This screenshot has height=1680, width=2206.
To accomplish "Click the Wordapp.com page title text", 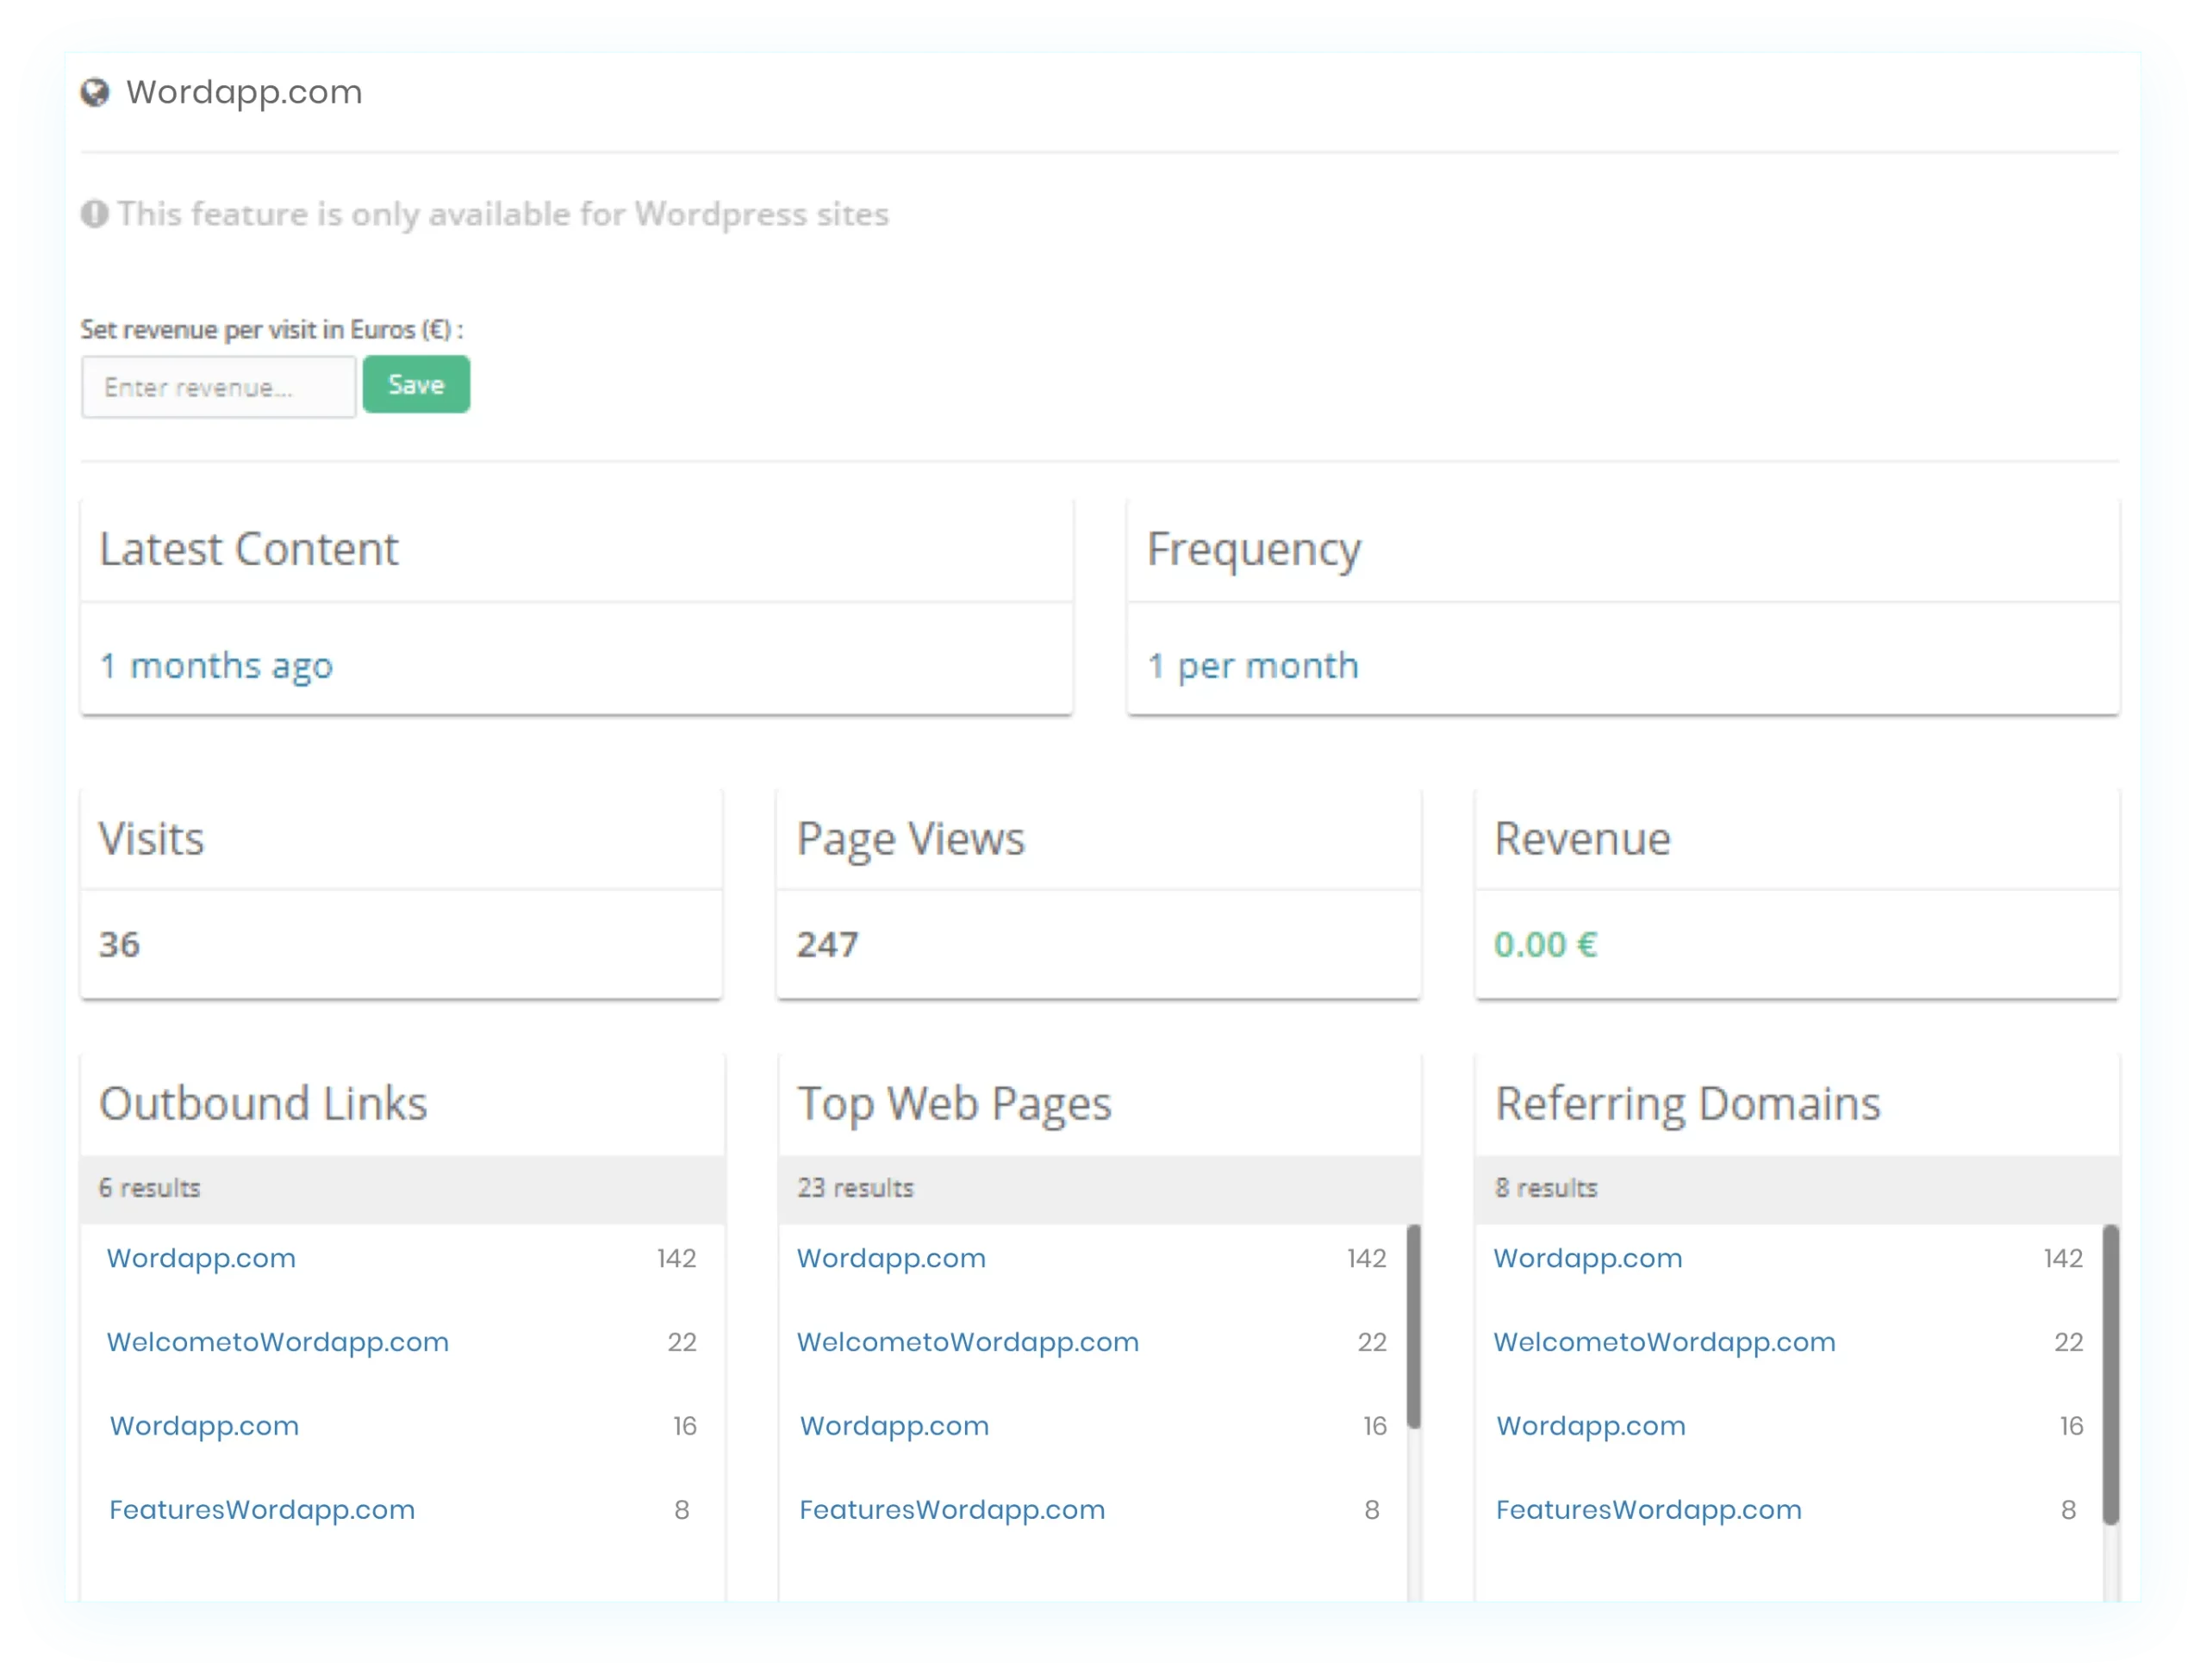I will pos(244,92).
